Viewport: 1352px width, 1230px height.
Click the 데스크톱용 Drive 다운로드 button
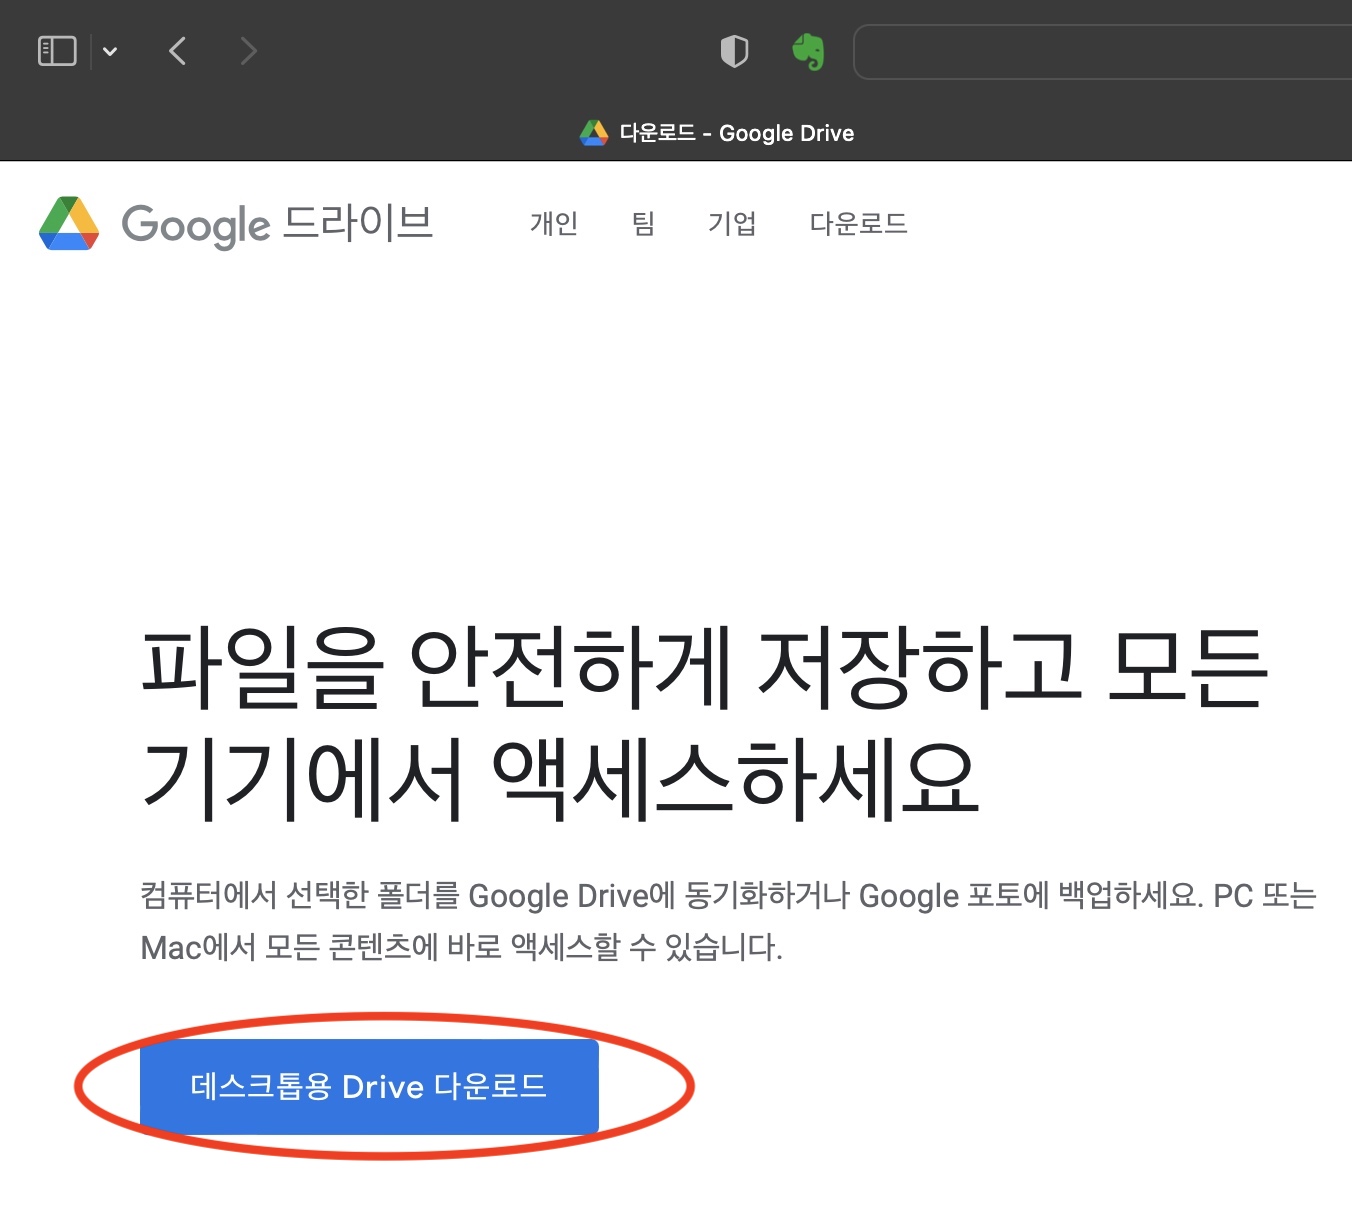coord(369,1086)
